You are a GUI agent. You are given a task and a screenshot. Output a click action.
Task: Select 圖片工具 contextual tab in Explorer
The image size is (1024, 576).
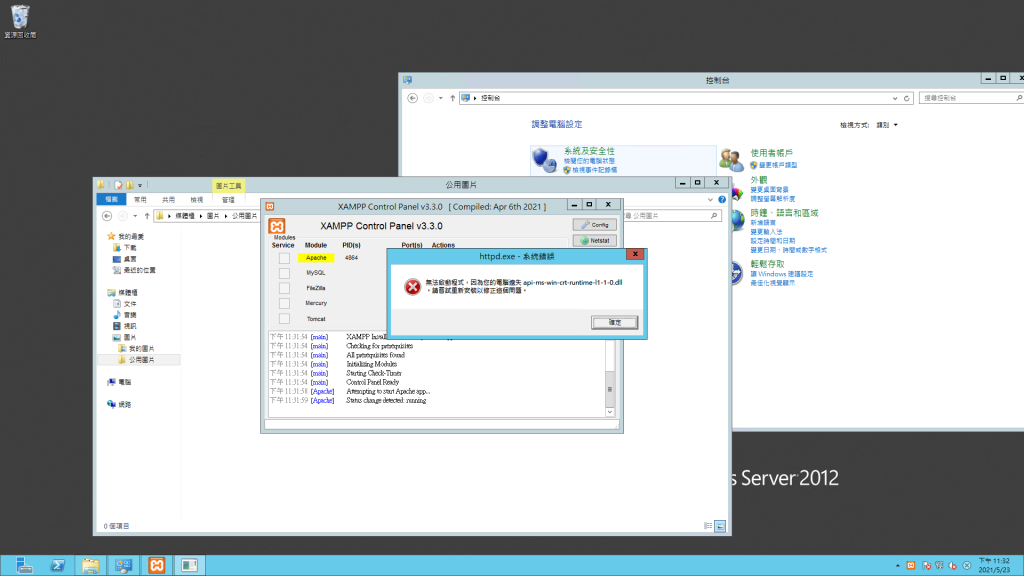pos(229,185)
